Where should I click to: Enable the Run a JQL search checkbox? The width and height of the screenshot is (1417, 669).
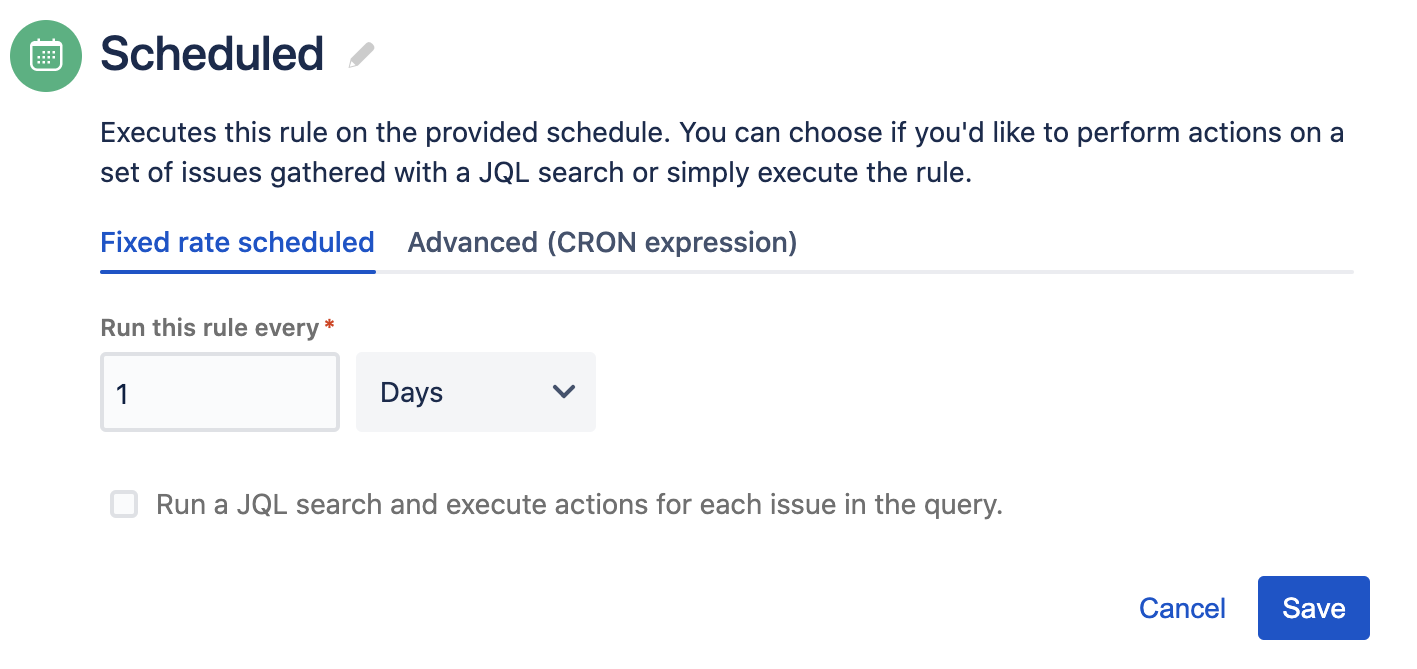pyautogui.click(x=124, y=504)
